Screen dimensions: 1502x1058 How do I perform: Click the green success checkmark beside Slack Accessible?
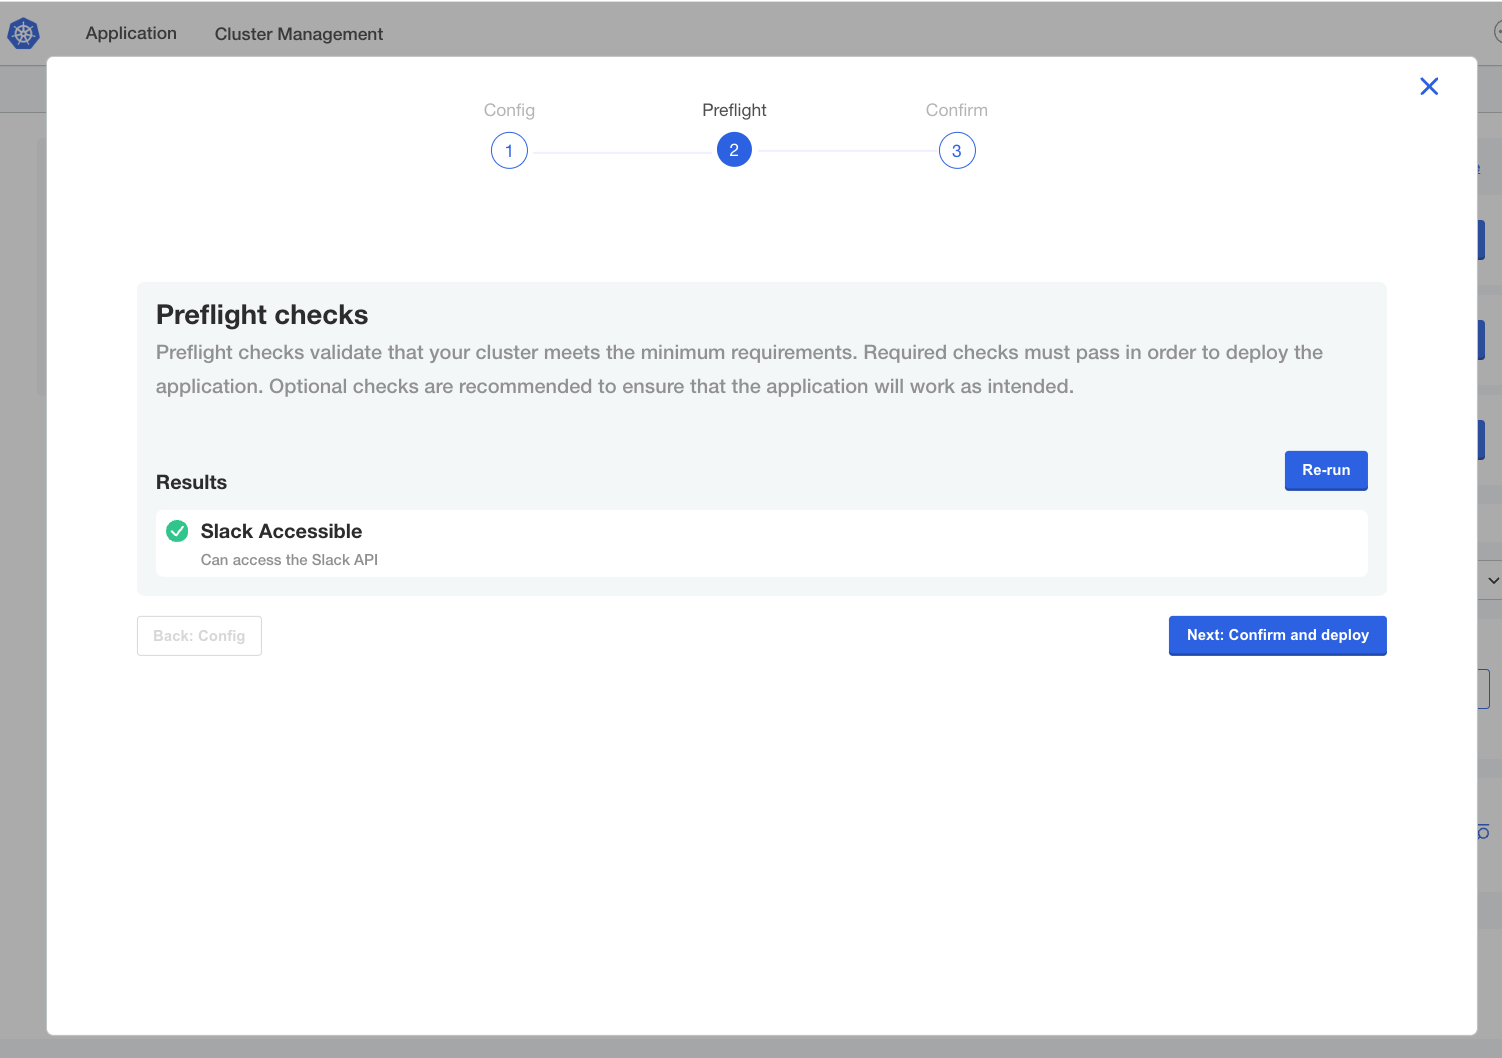click(x=177, y=531)
